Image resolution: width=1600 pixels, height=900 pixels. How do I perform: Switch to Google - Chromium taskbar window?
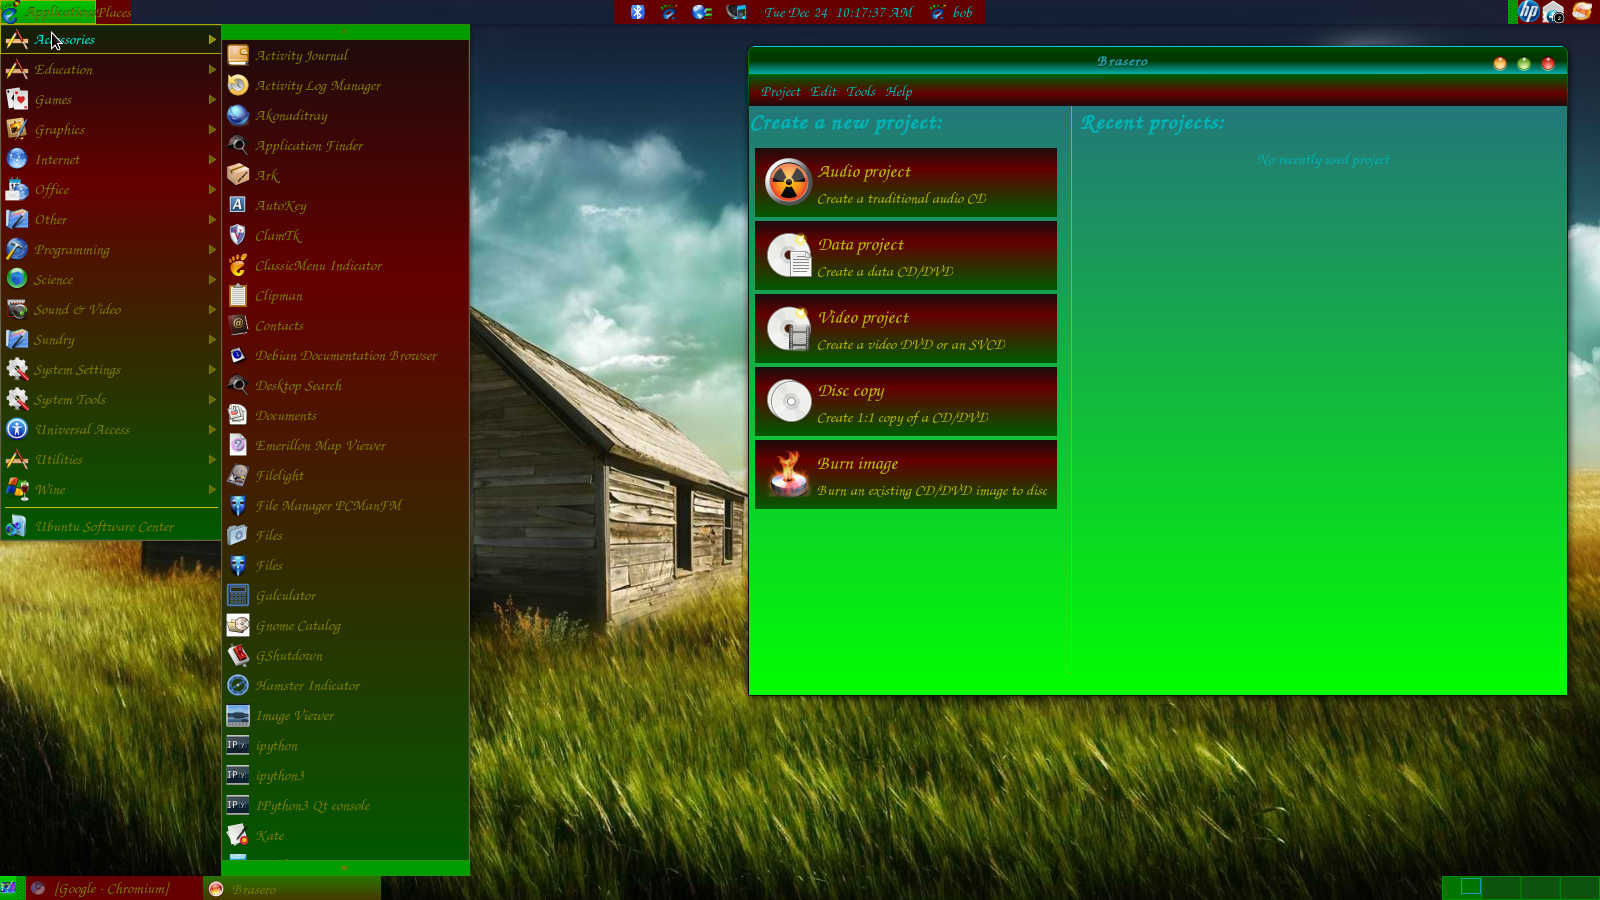pos(112,888)
